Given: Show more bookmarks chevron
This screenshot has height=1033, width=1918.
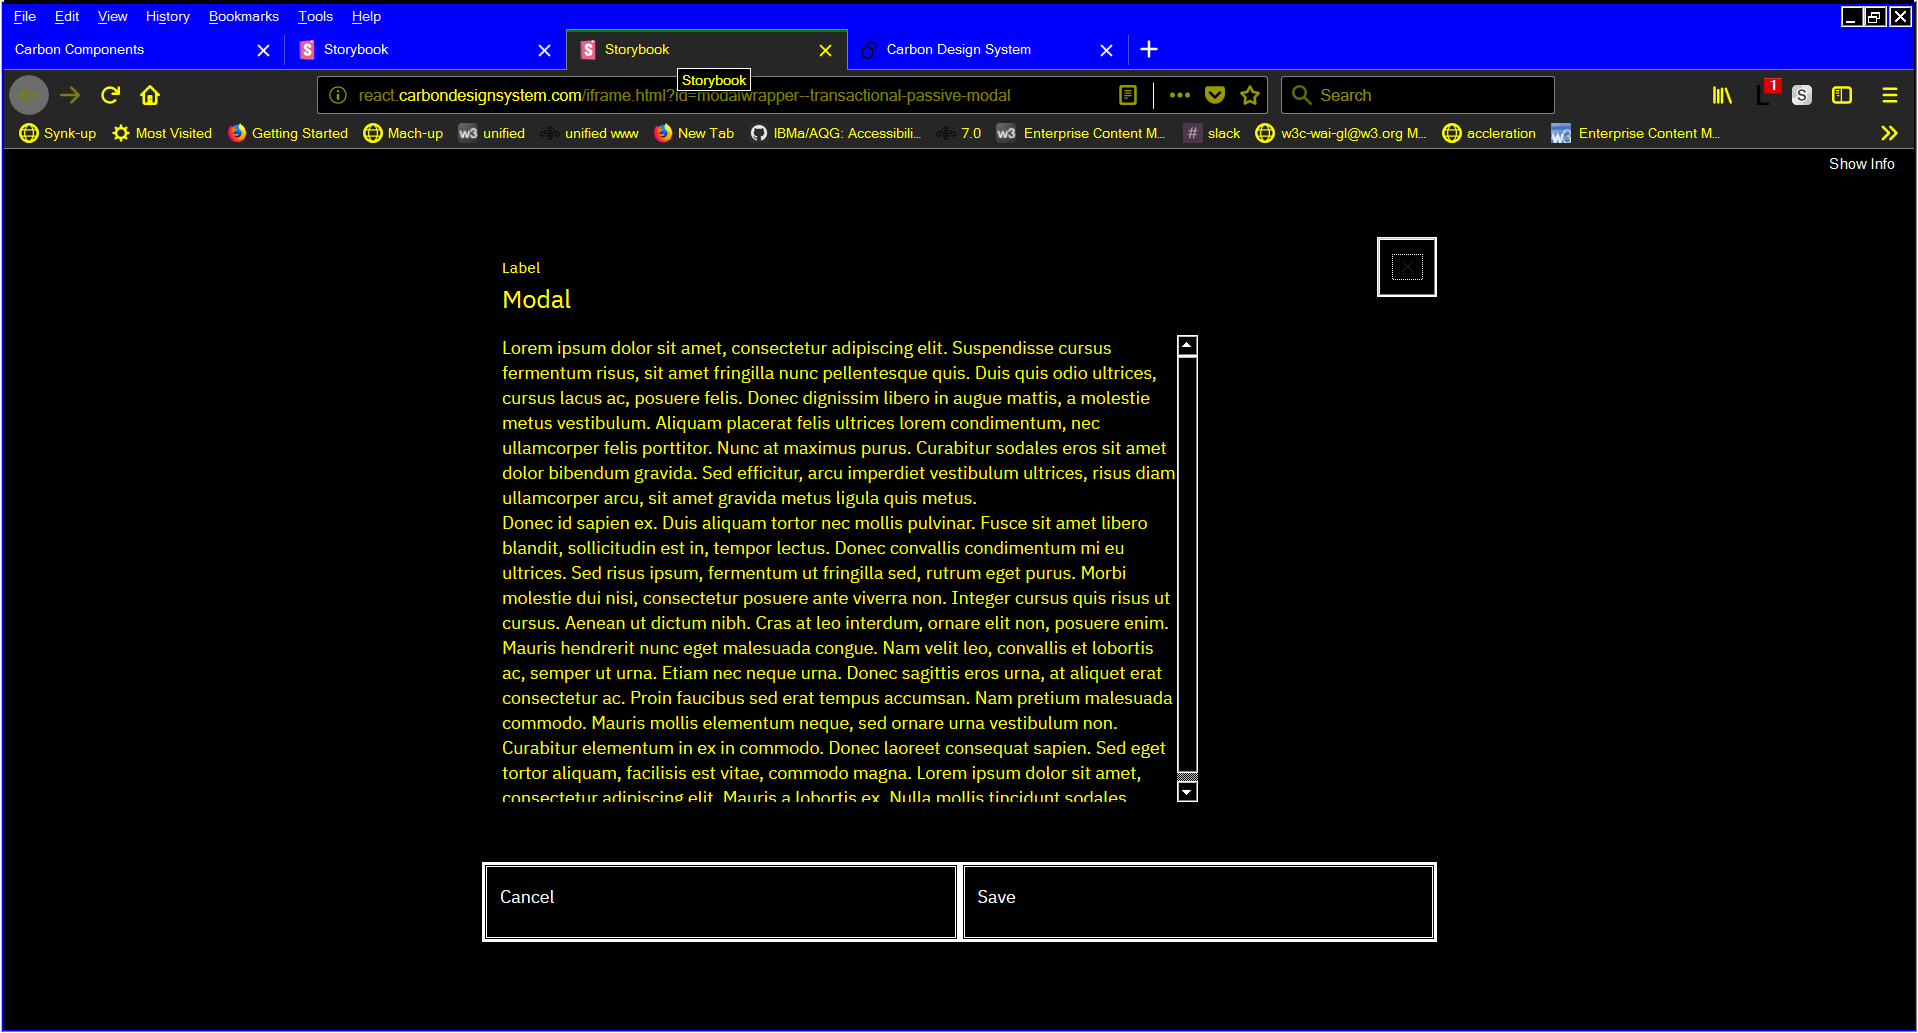Looking at the screenshot, I should click(x=1889, y=133).
